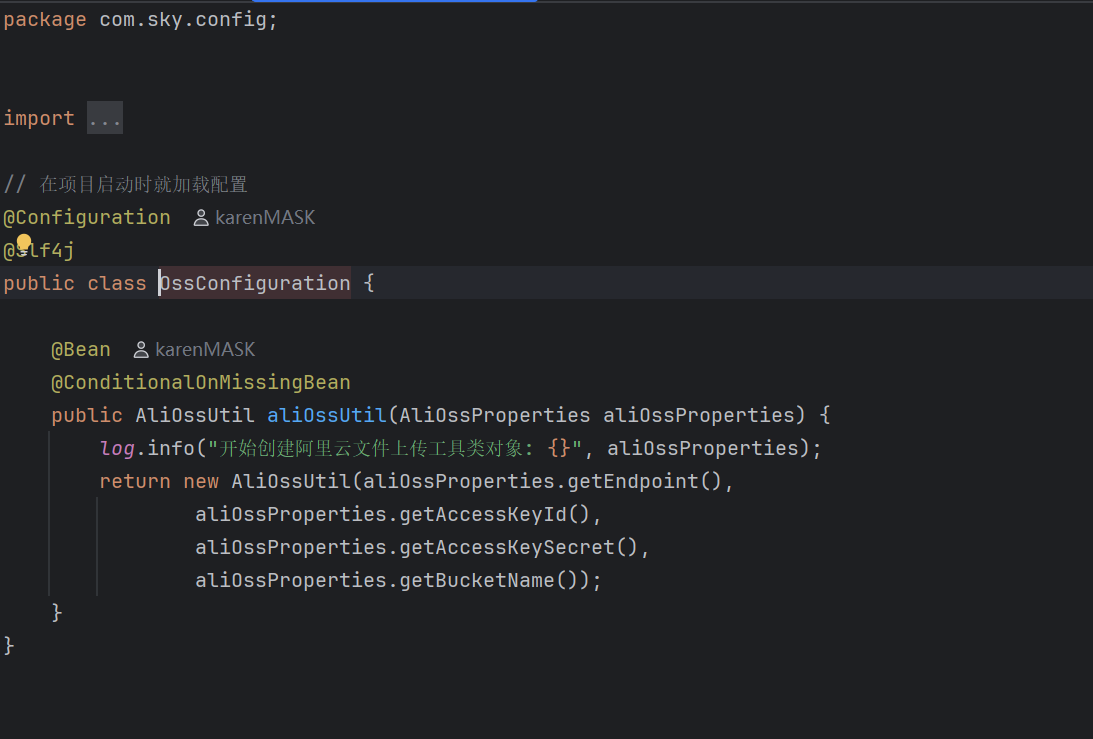
Task: Click the user icon next to @Configuration
Action: [x=201, y=218]
